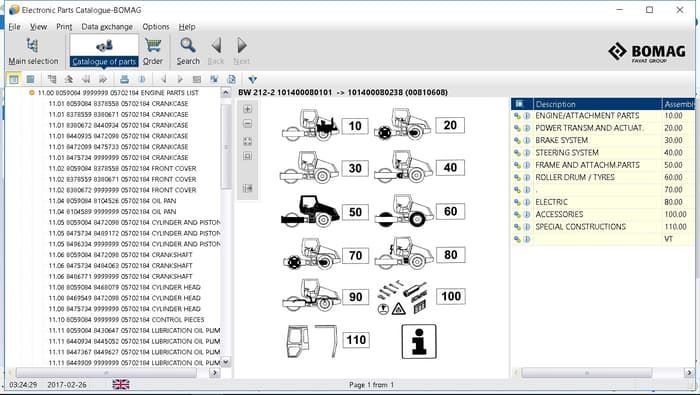Fit drawing to window icon
This screenshot has height=395, width=700.
(x=248, y=141)
